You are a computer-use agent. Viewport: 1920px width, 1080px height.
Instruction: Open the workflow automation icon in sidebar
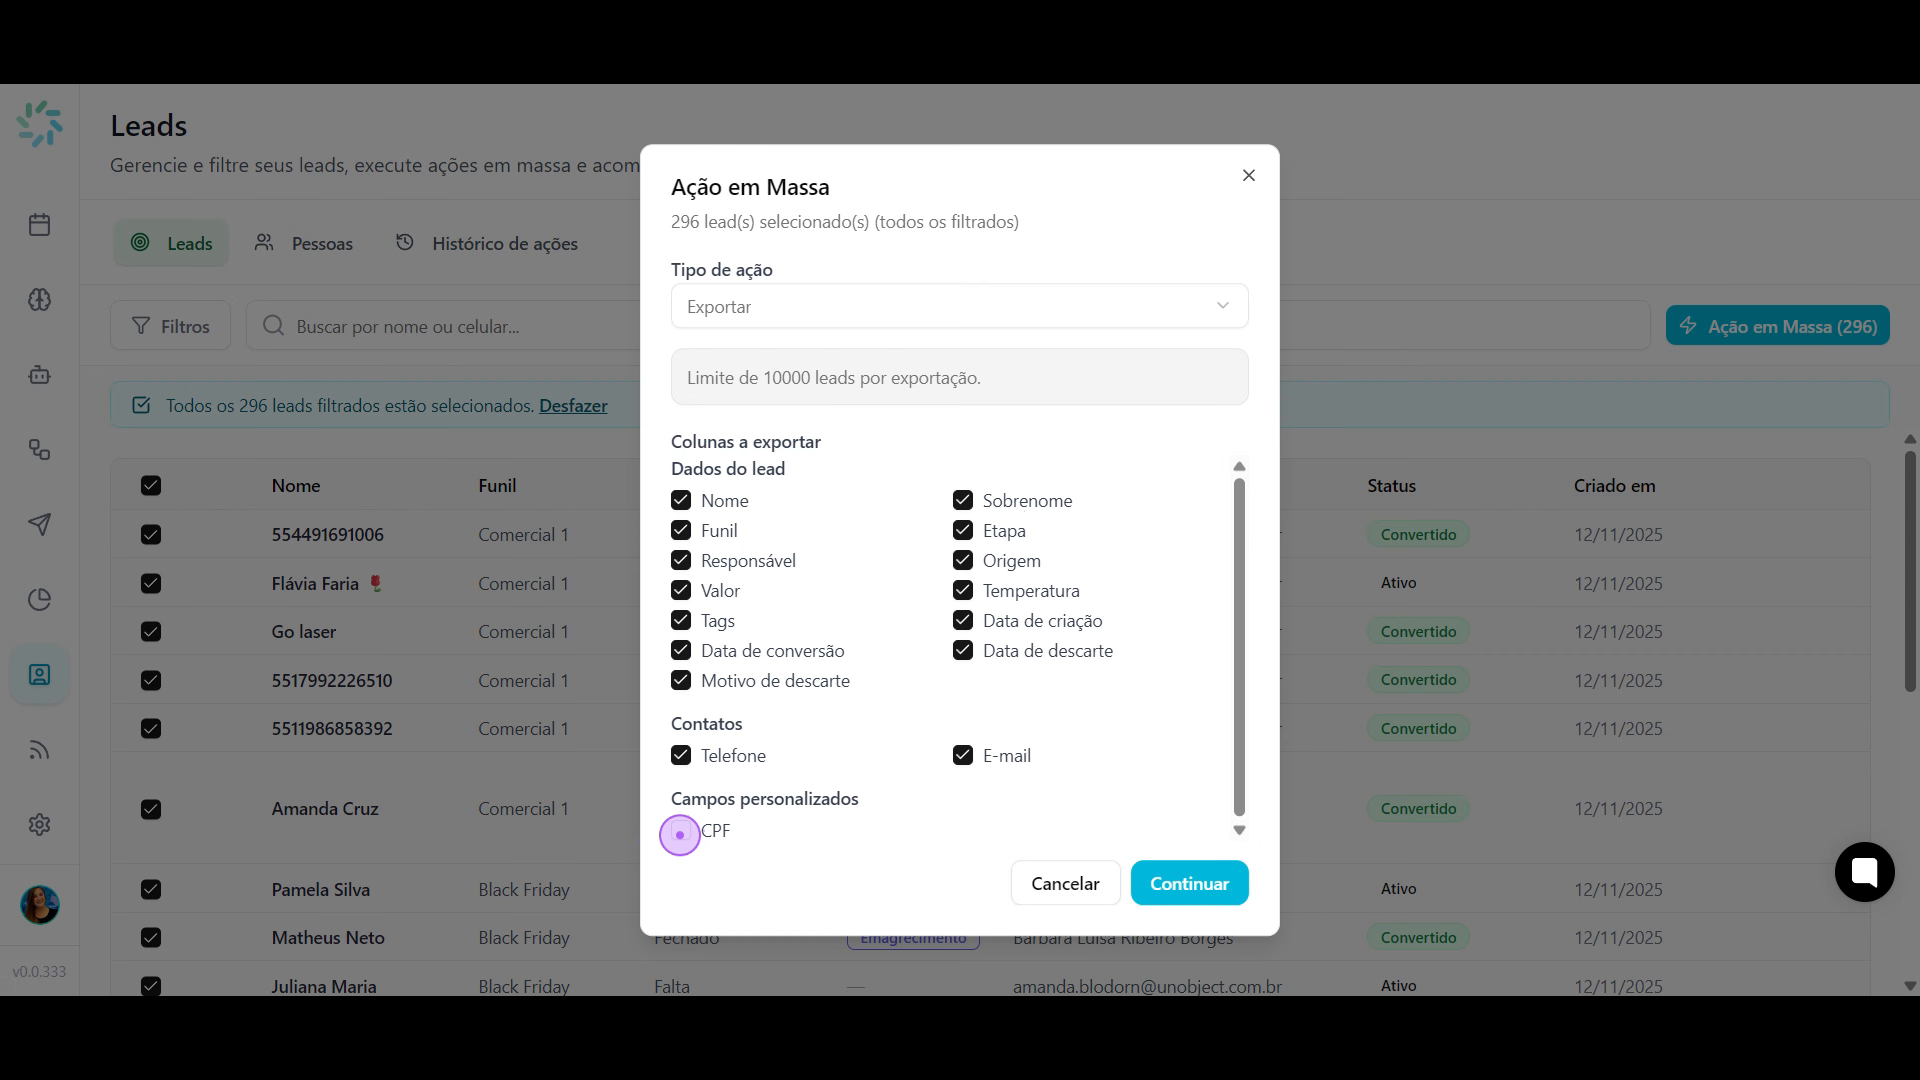[x=40, y=450]
